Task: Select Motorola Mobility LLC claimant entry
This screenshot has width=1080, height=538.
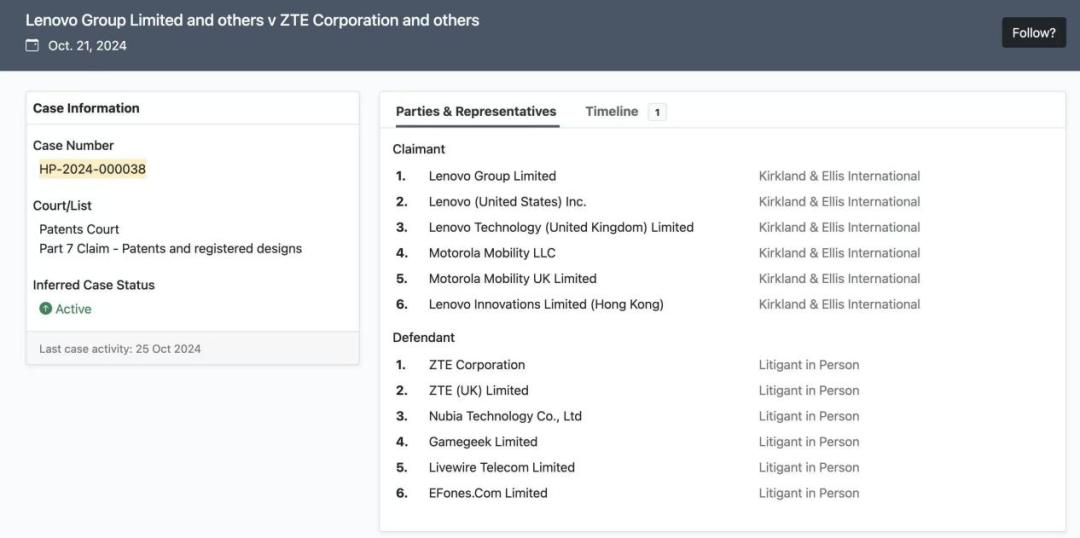Action: click(492, 253)
